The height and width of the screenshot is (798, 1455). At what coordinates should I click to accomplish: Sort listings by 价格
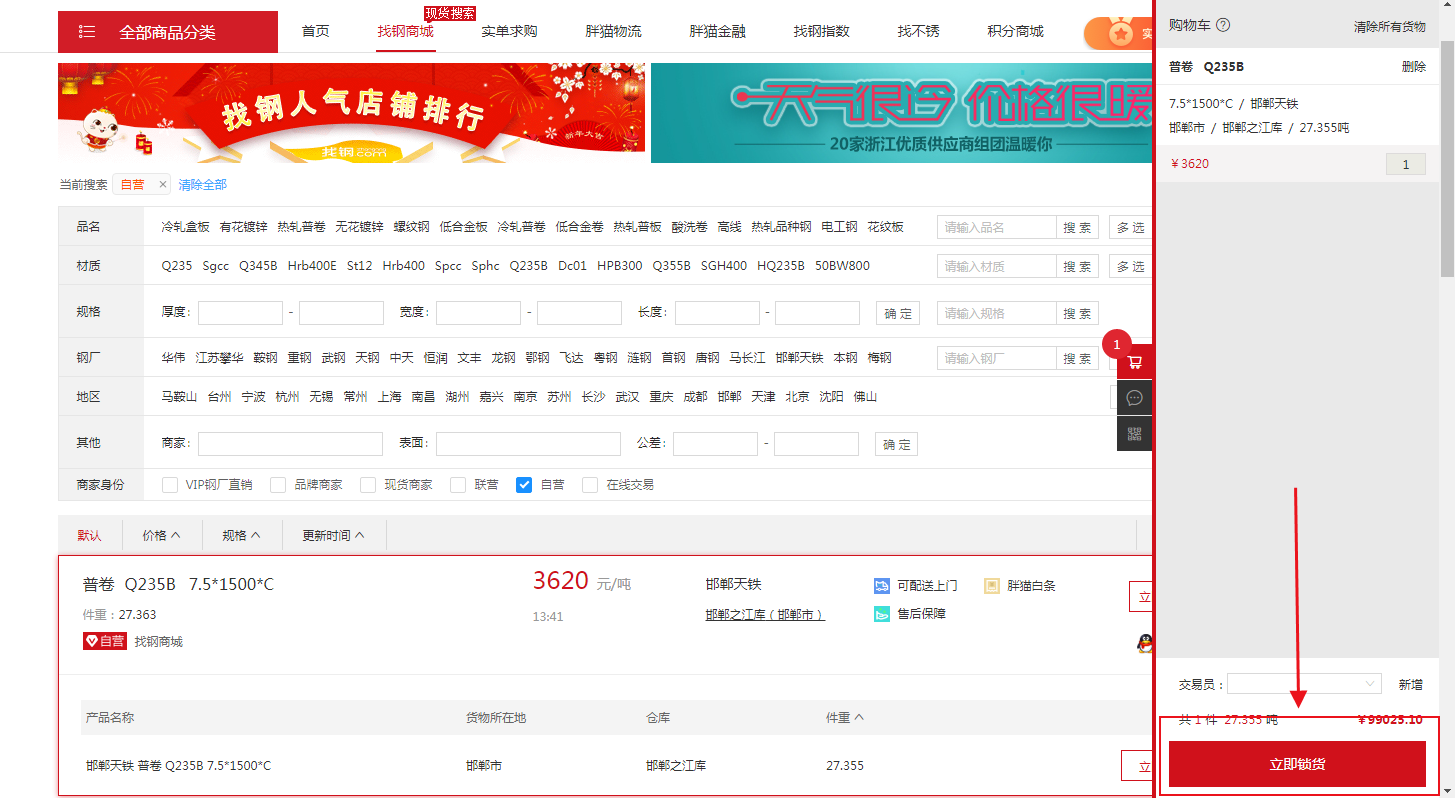pyautogui.click(x=162, y=535)
